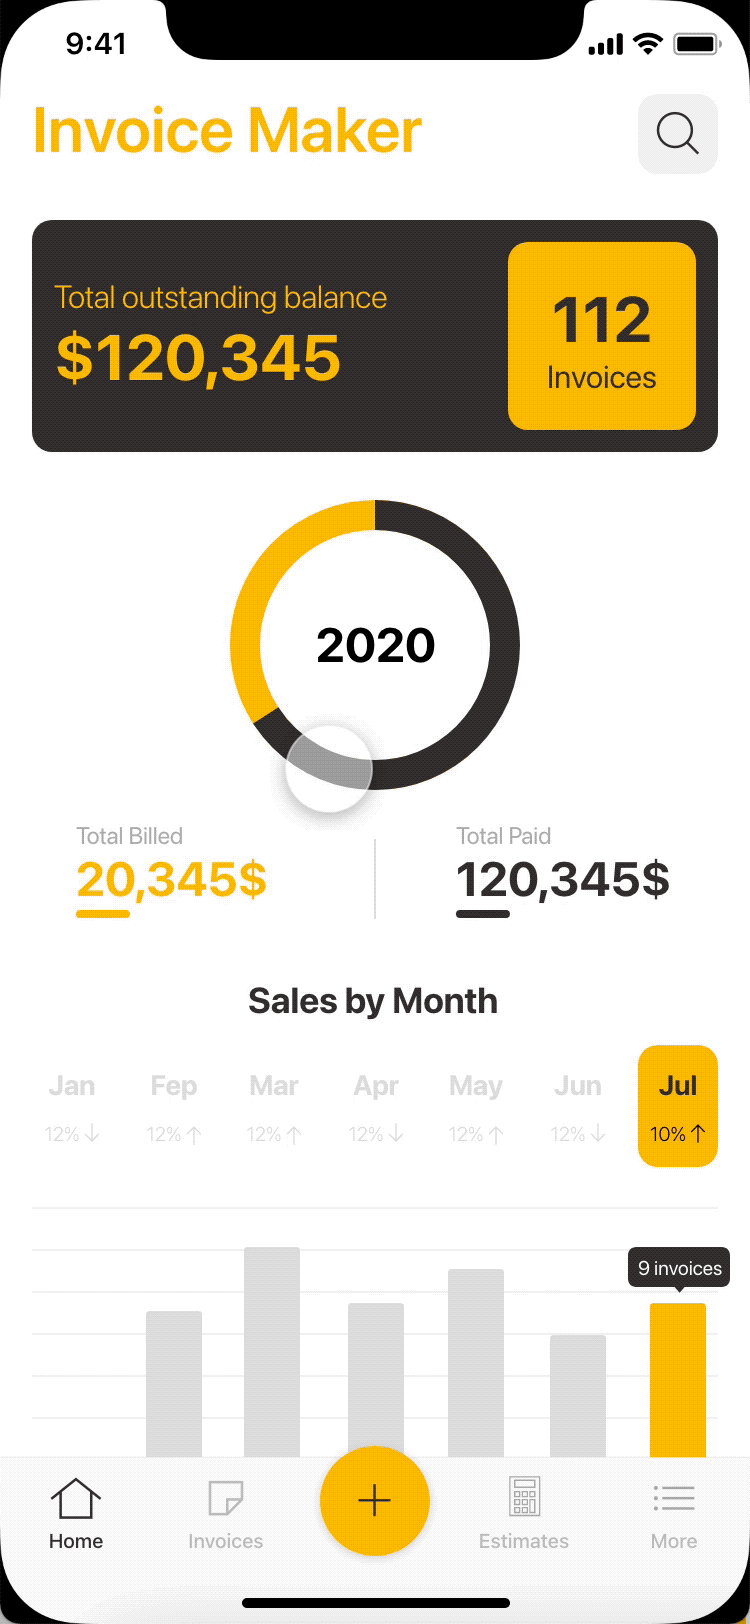Tap the Home house icon
Screen dimensions: 750x1624
(x=76, y=1499)
